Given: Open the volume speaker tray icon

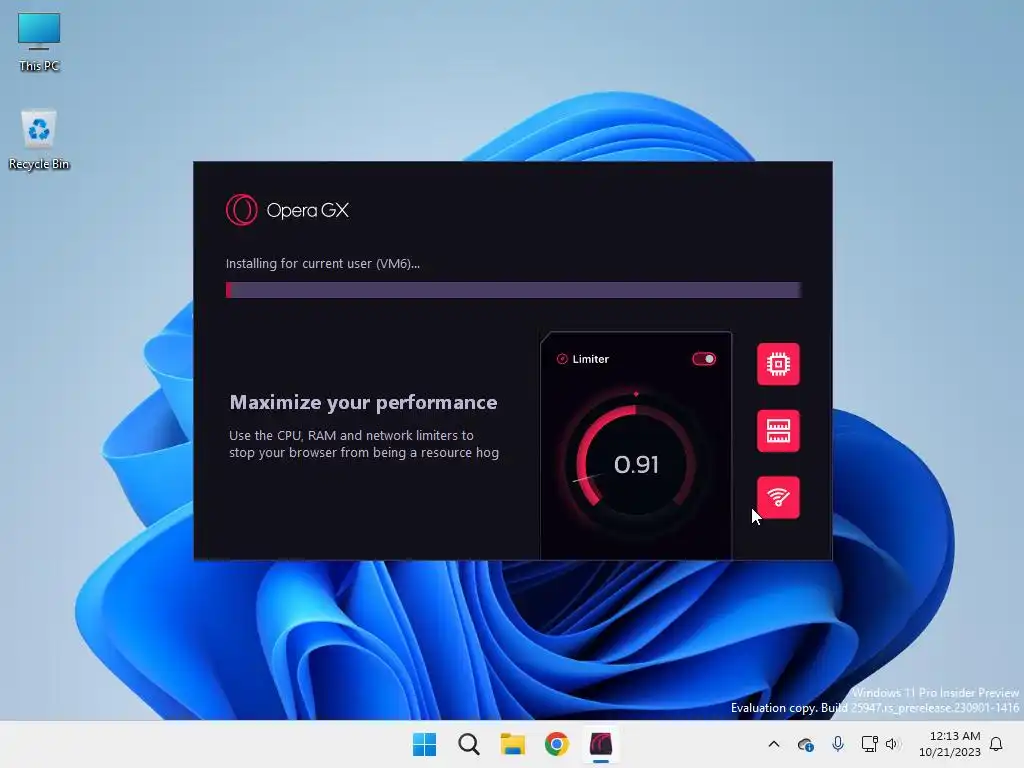Looking at the screenshot, I should [892, 744].
